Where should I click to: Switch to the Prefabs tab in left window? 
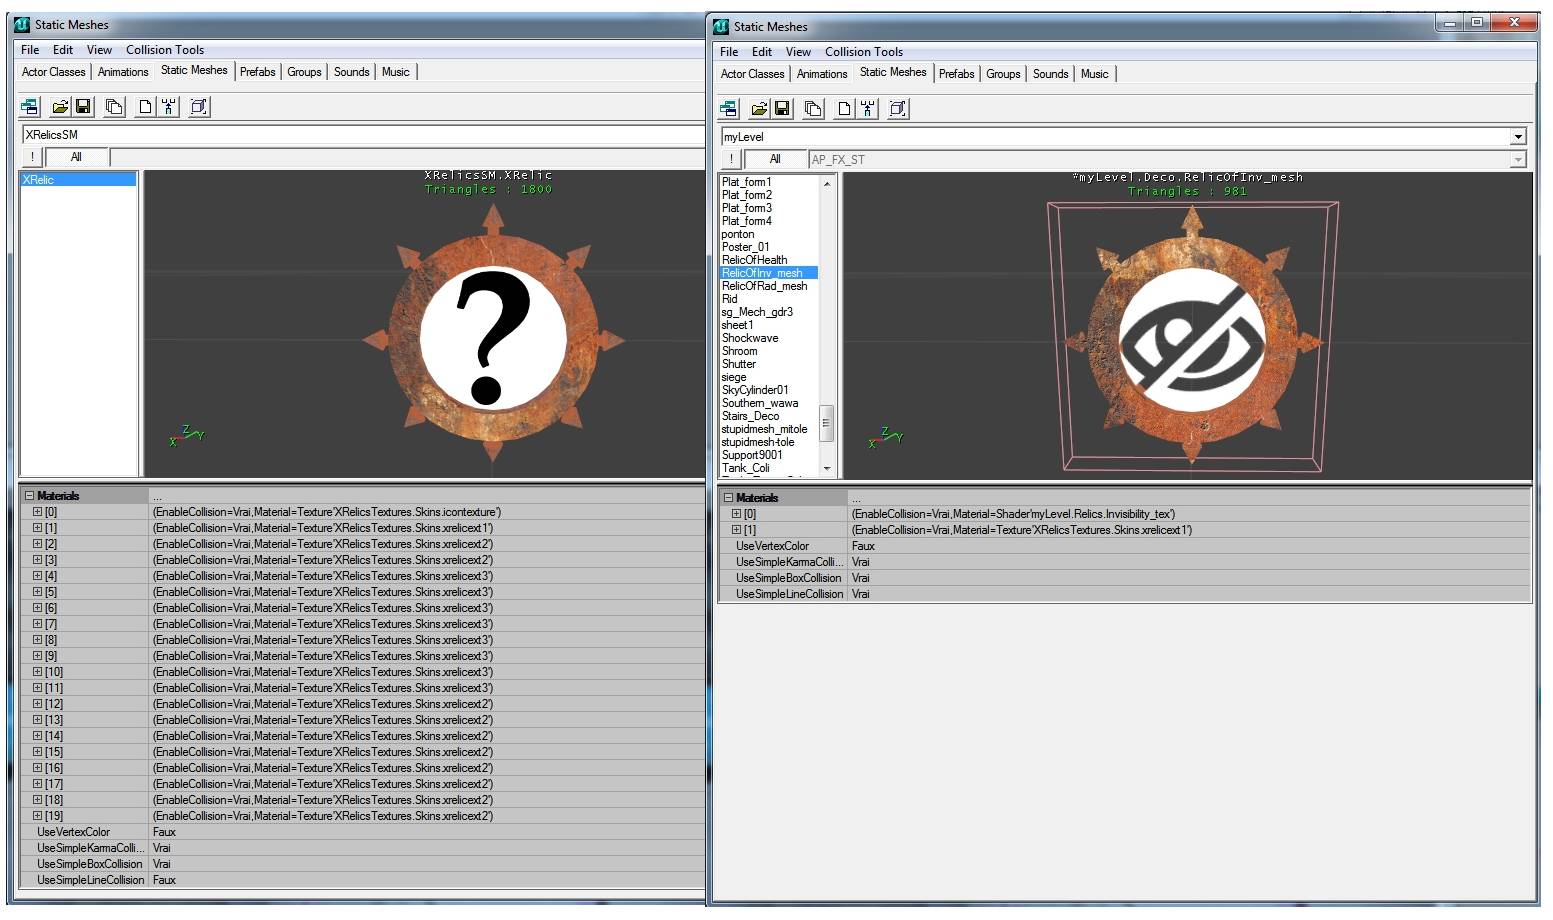257,72
